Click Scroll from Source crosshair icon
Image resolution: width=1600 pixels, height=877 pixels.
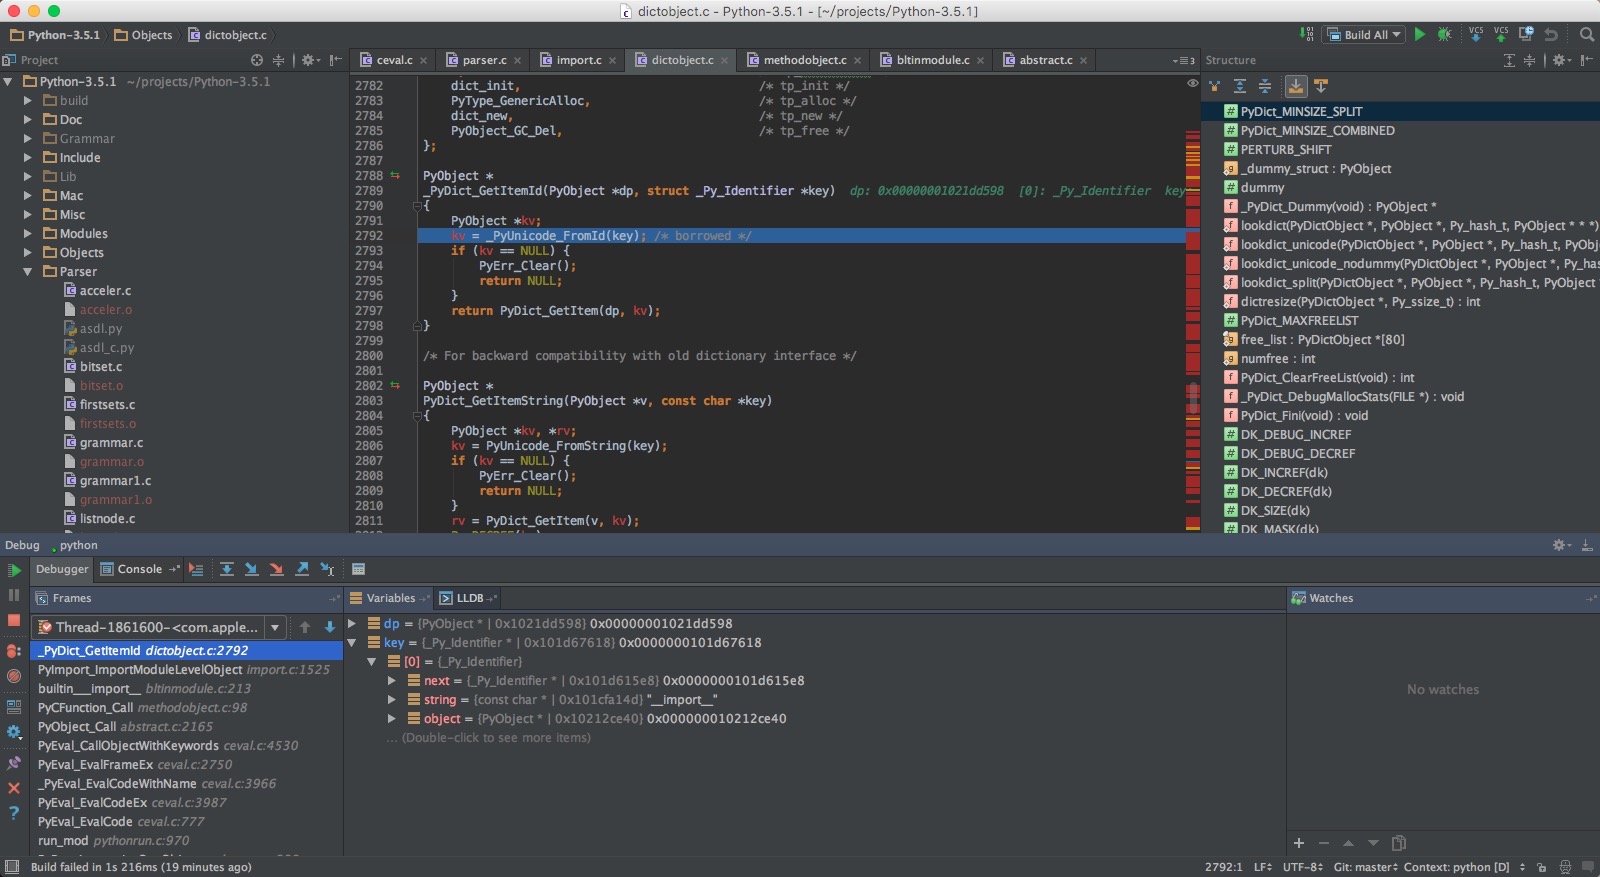pyautogui.click(x=257, y=60)
